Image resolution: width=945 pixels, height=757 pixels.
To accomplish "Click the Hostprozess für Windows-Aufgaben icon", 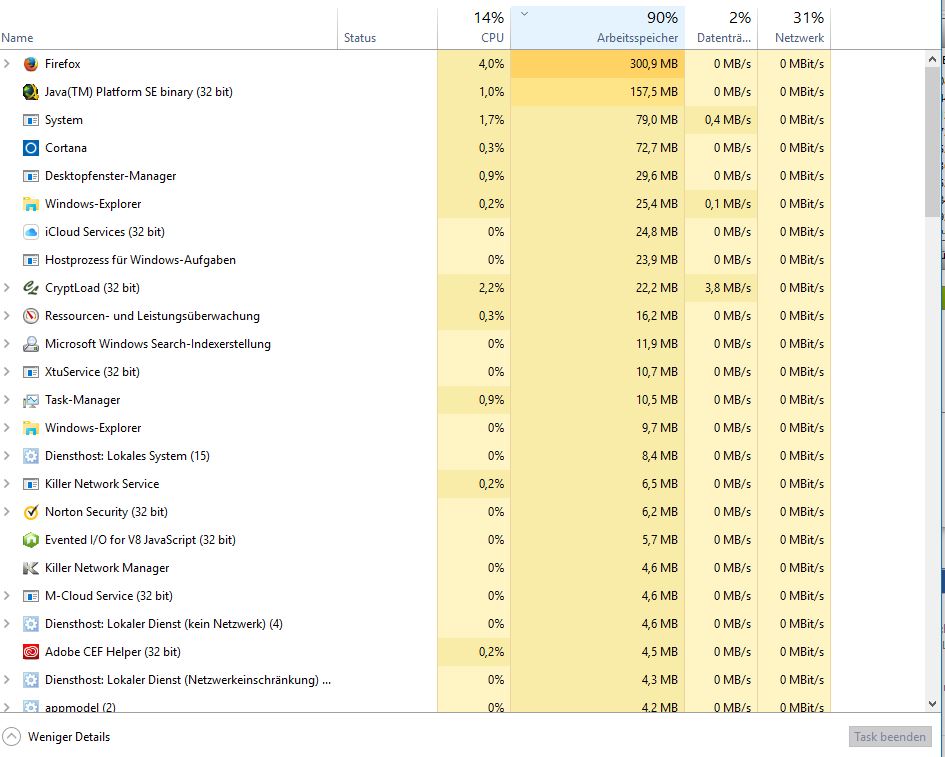I will tap(31, 260).
